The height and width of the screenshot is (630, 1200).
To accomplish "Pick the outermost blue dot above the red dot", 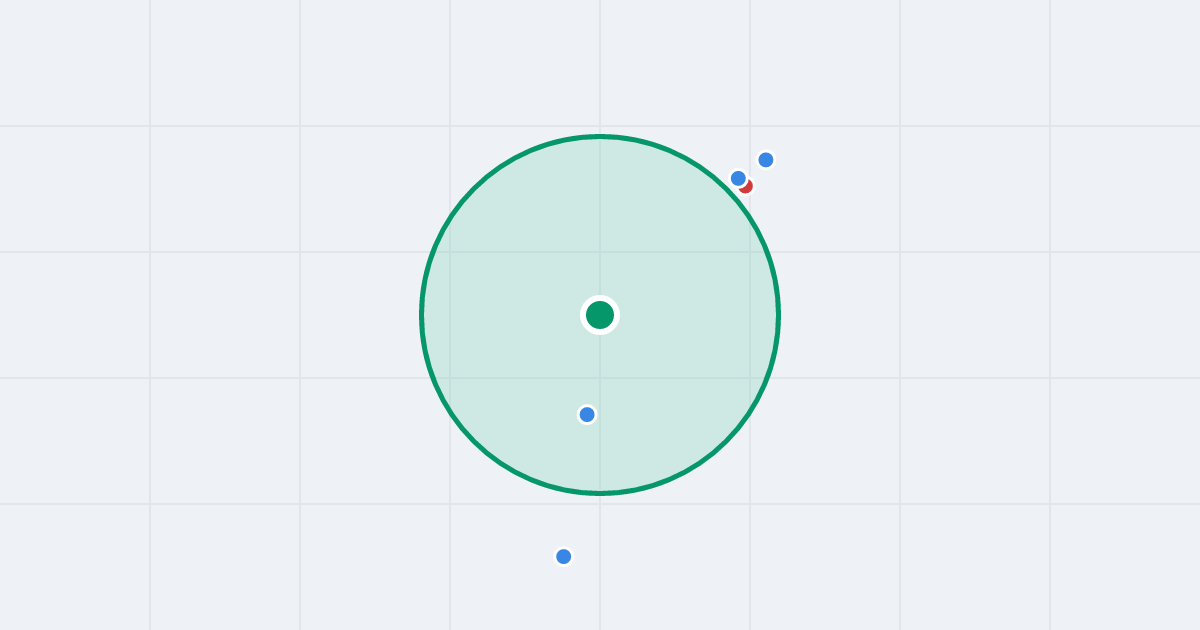I will 766,160.
